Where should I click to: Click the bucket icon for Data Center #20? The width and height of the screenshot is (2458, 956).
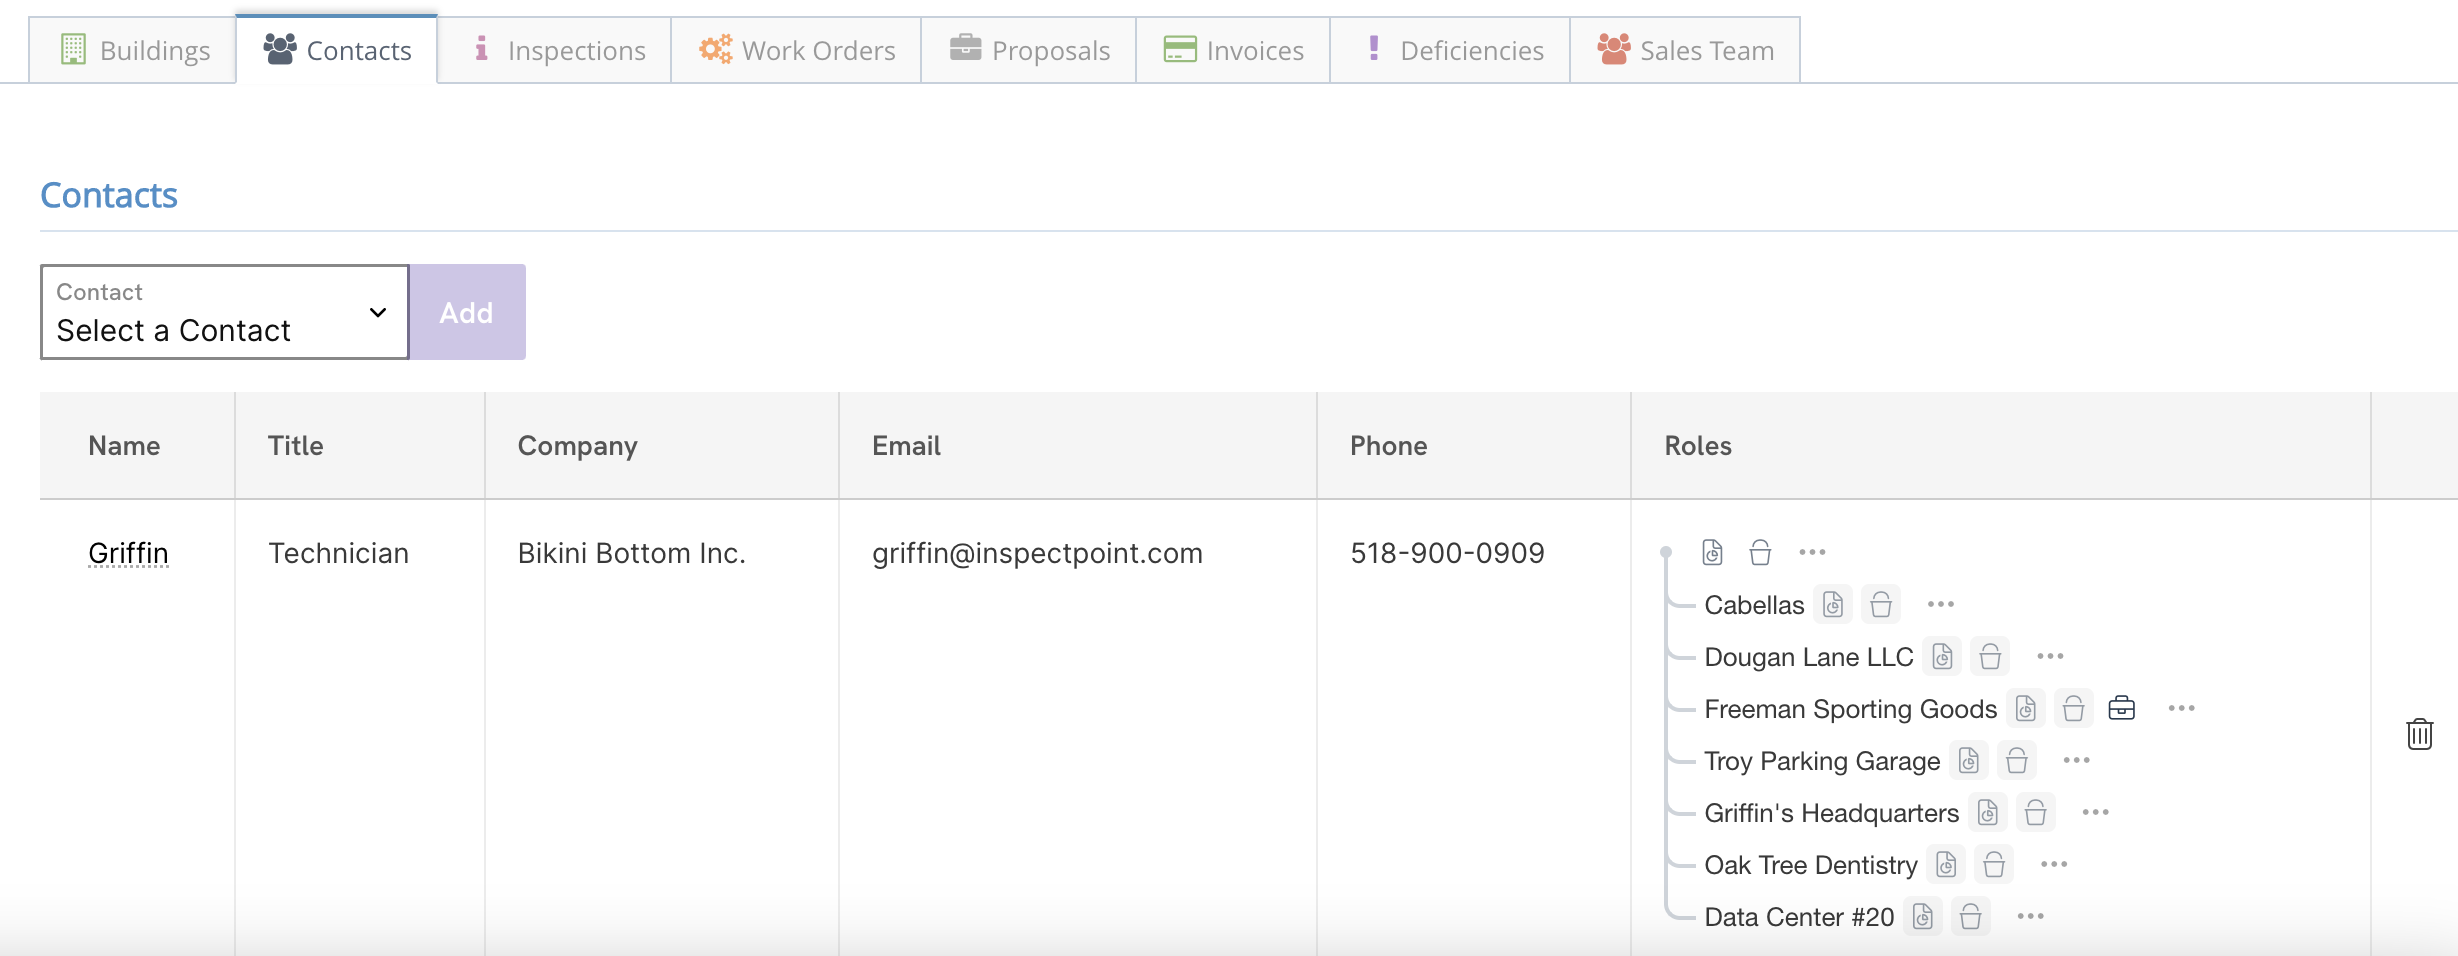click(x=1971, y=916)
